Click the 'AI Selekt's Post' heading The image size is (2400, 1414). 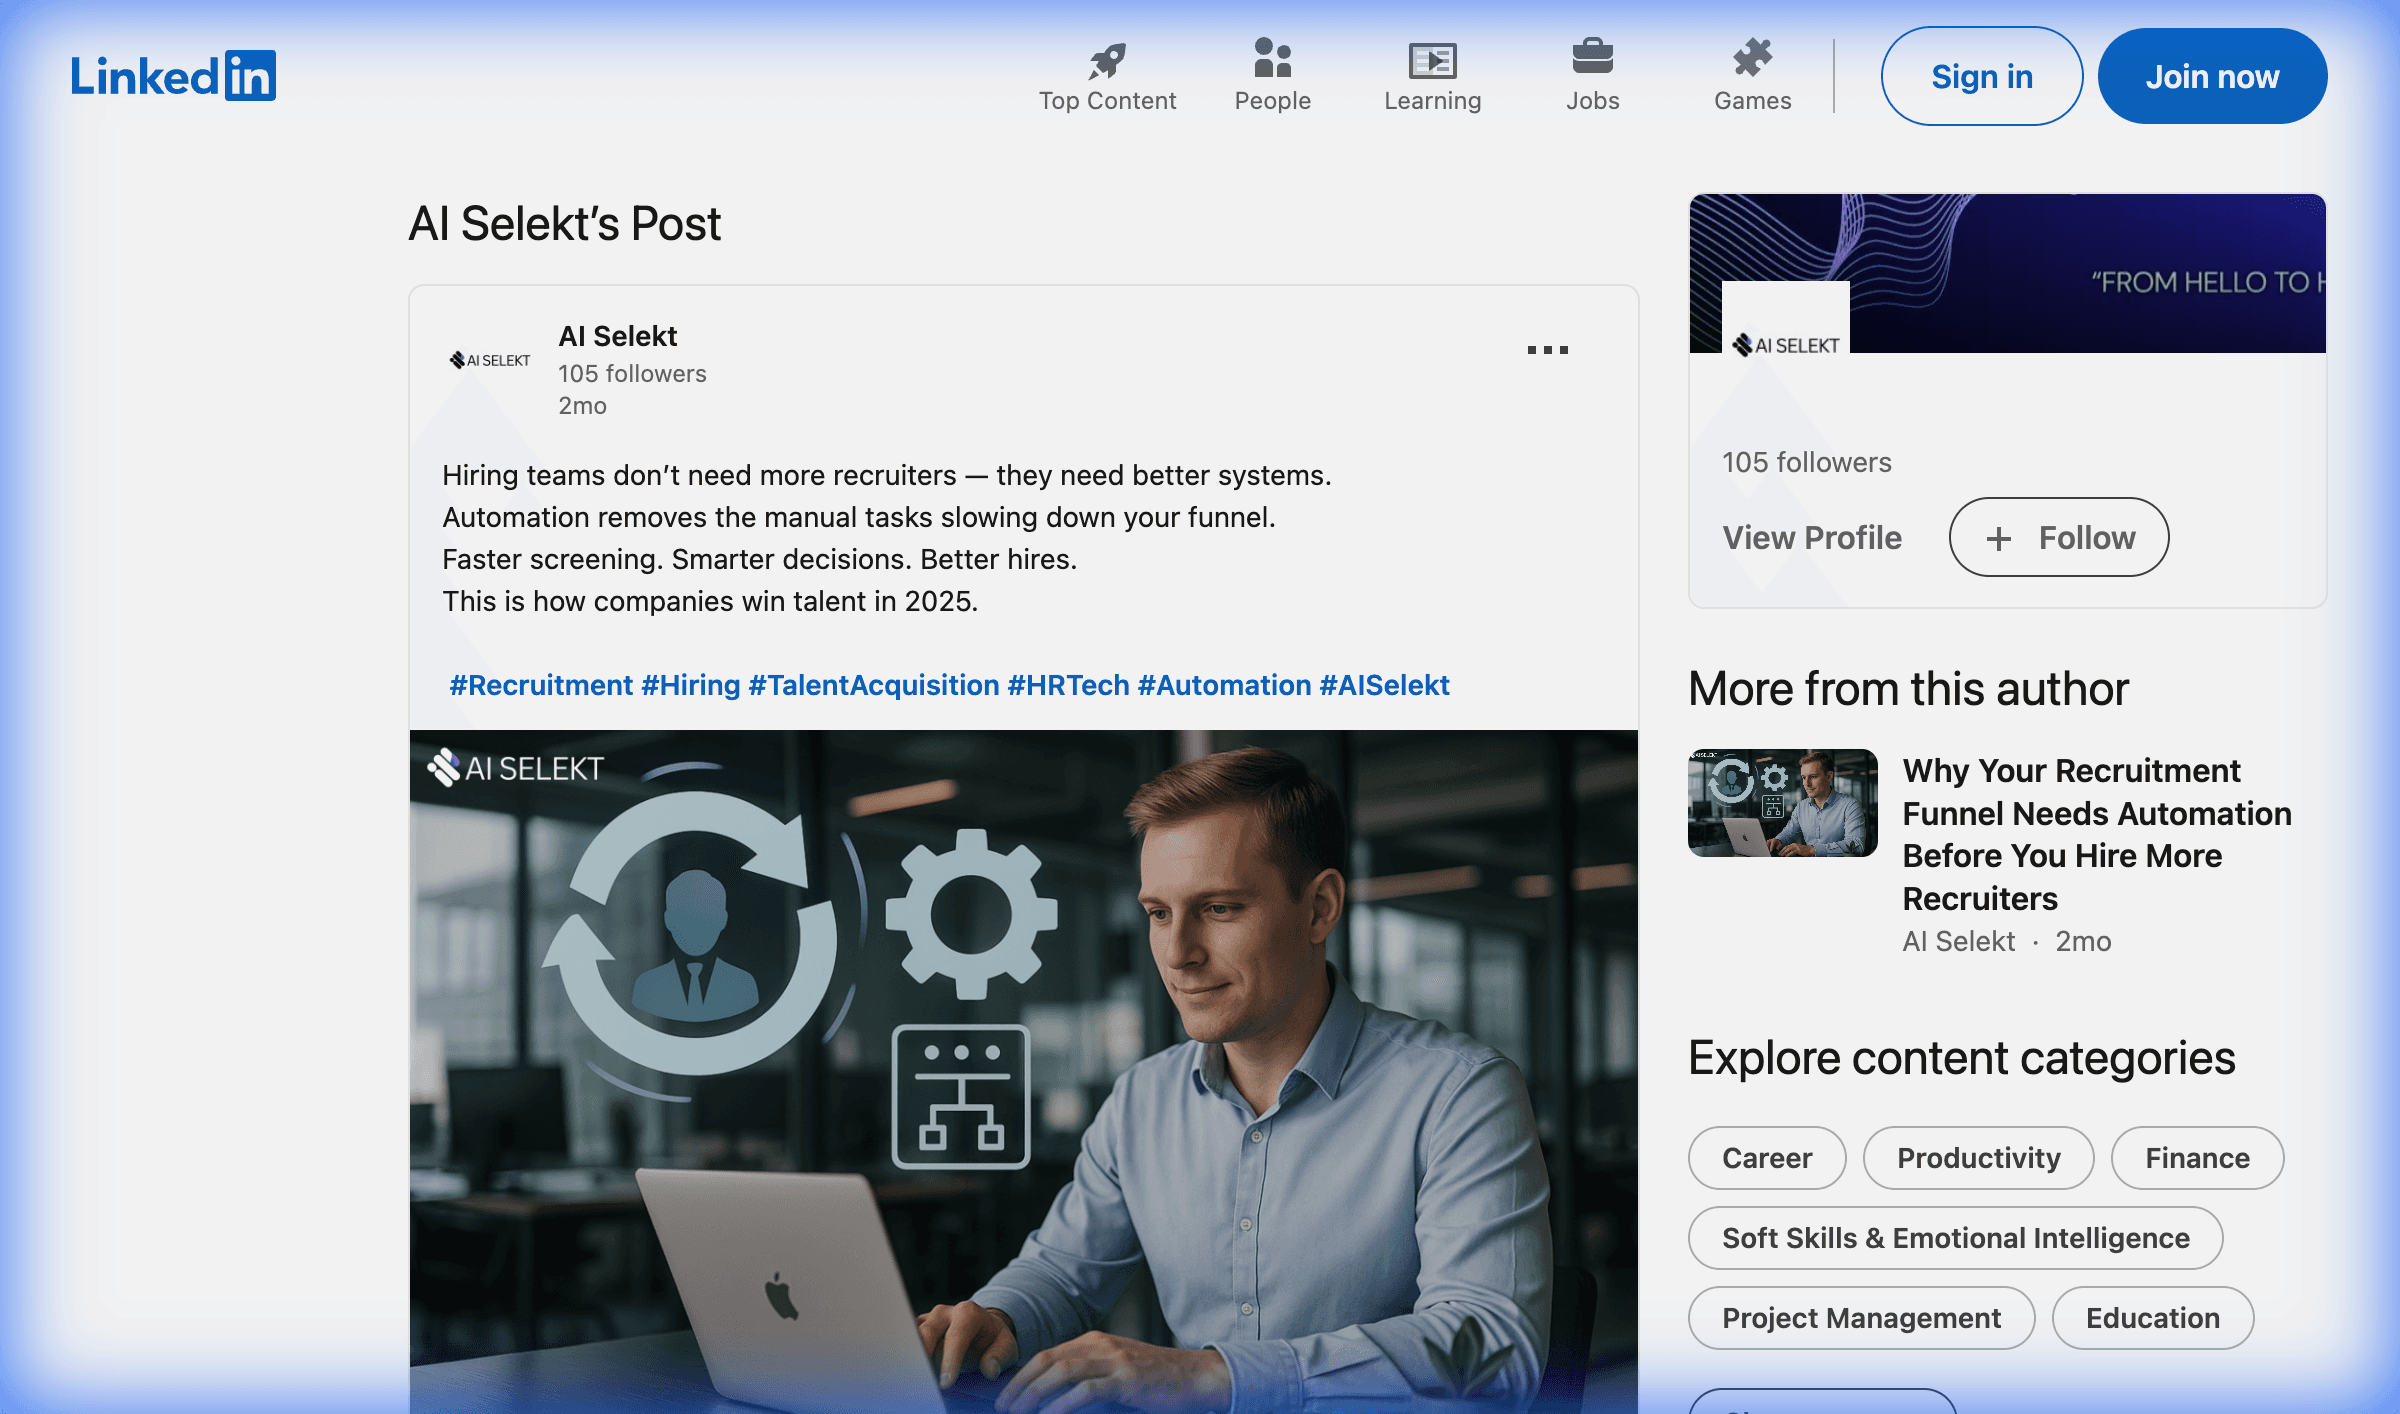click(565, 223)
